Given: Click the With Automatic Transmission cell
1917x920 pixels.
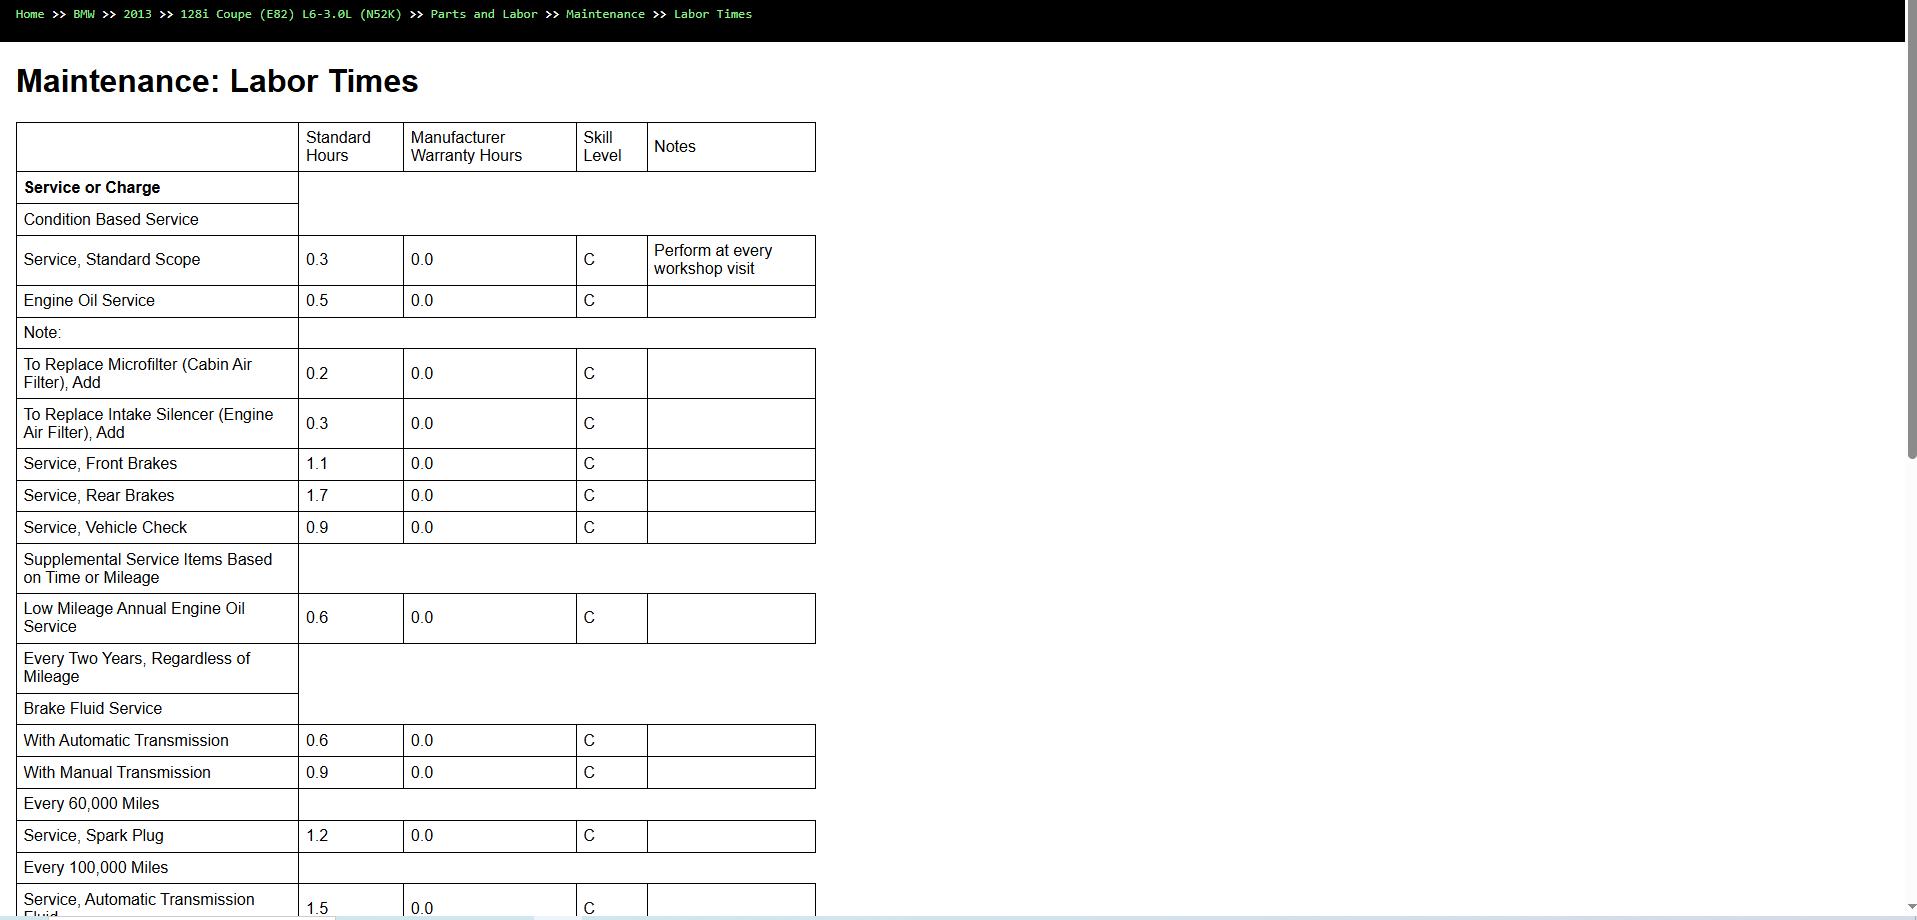Looking at the screenshot, I should (157, 741).
